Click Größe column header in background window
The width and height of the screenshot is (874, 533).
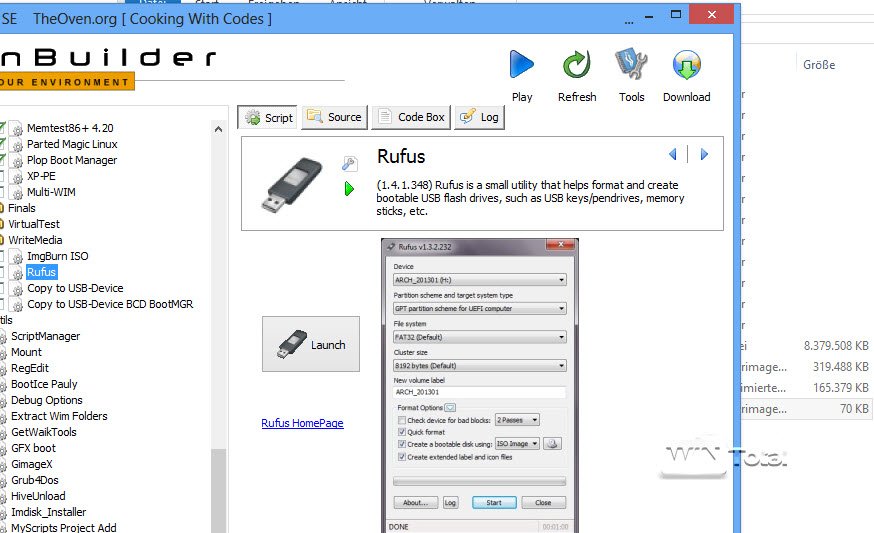pyautogui.click(x=819, y=65)
